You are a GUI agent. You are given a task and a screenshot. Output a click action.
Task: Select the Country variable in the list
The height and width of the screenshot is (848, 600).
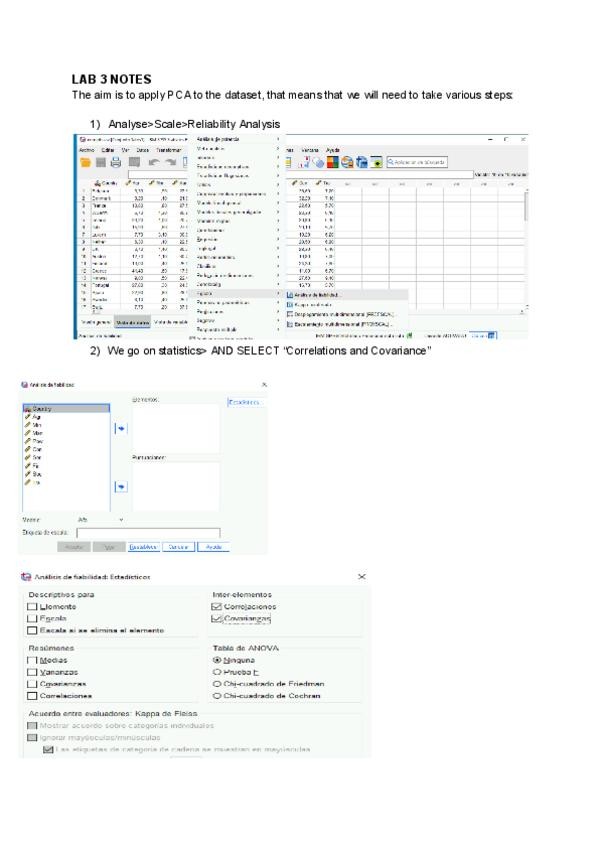pos(66,409)
